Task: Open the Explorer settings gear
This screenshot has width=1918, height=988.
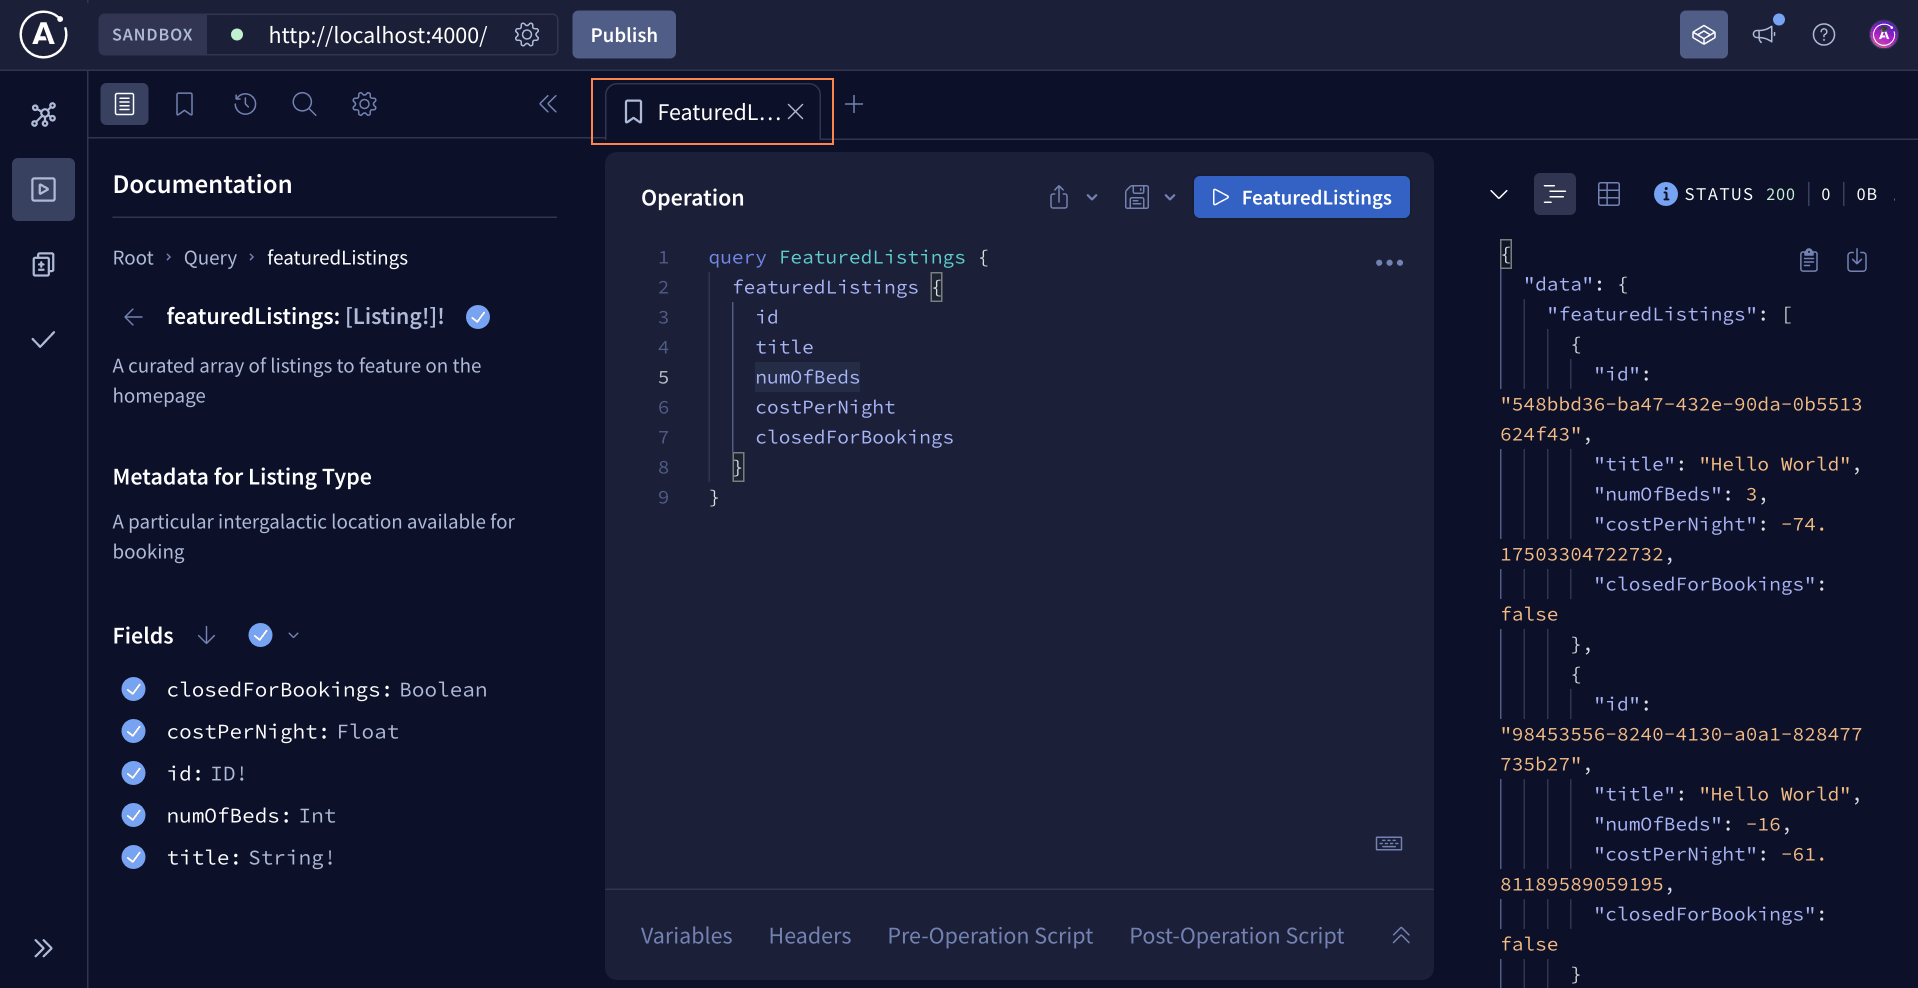Action: click(364, 104)
